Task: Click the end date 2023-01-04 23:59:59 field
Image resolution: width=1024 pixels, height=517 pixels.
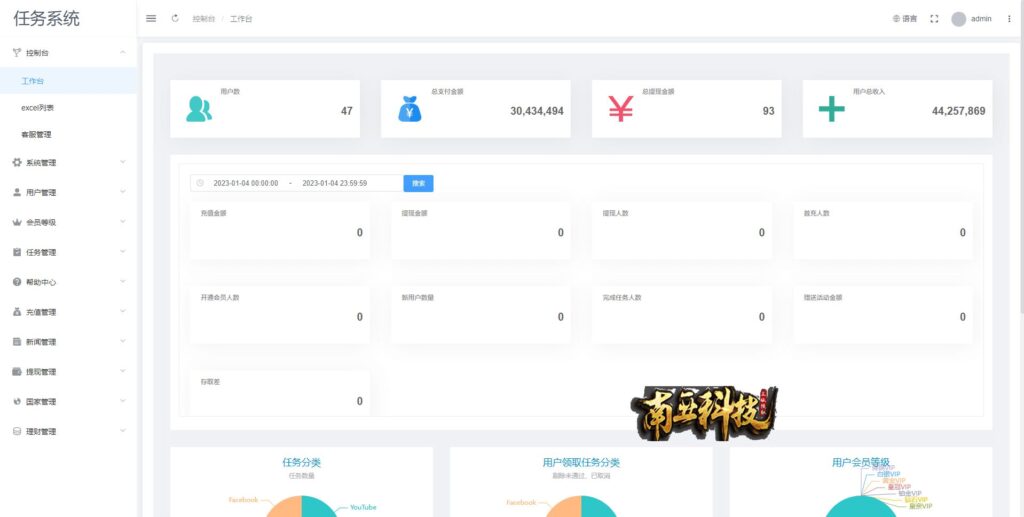Action: 334,183
